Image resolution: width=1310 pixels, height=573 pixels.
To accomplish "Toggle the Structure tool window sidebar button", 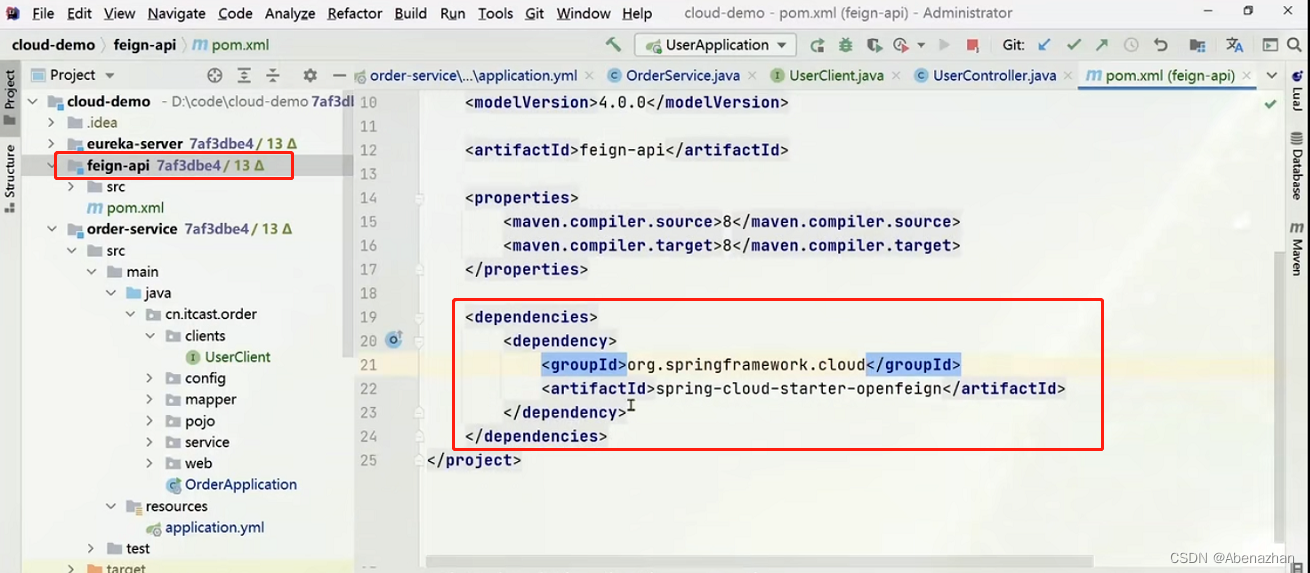I will click(10, 178).
